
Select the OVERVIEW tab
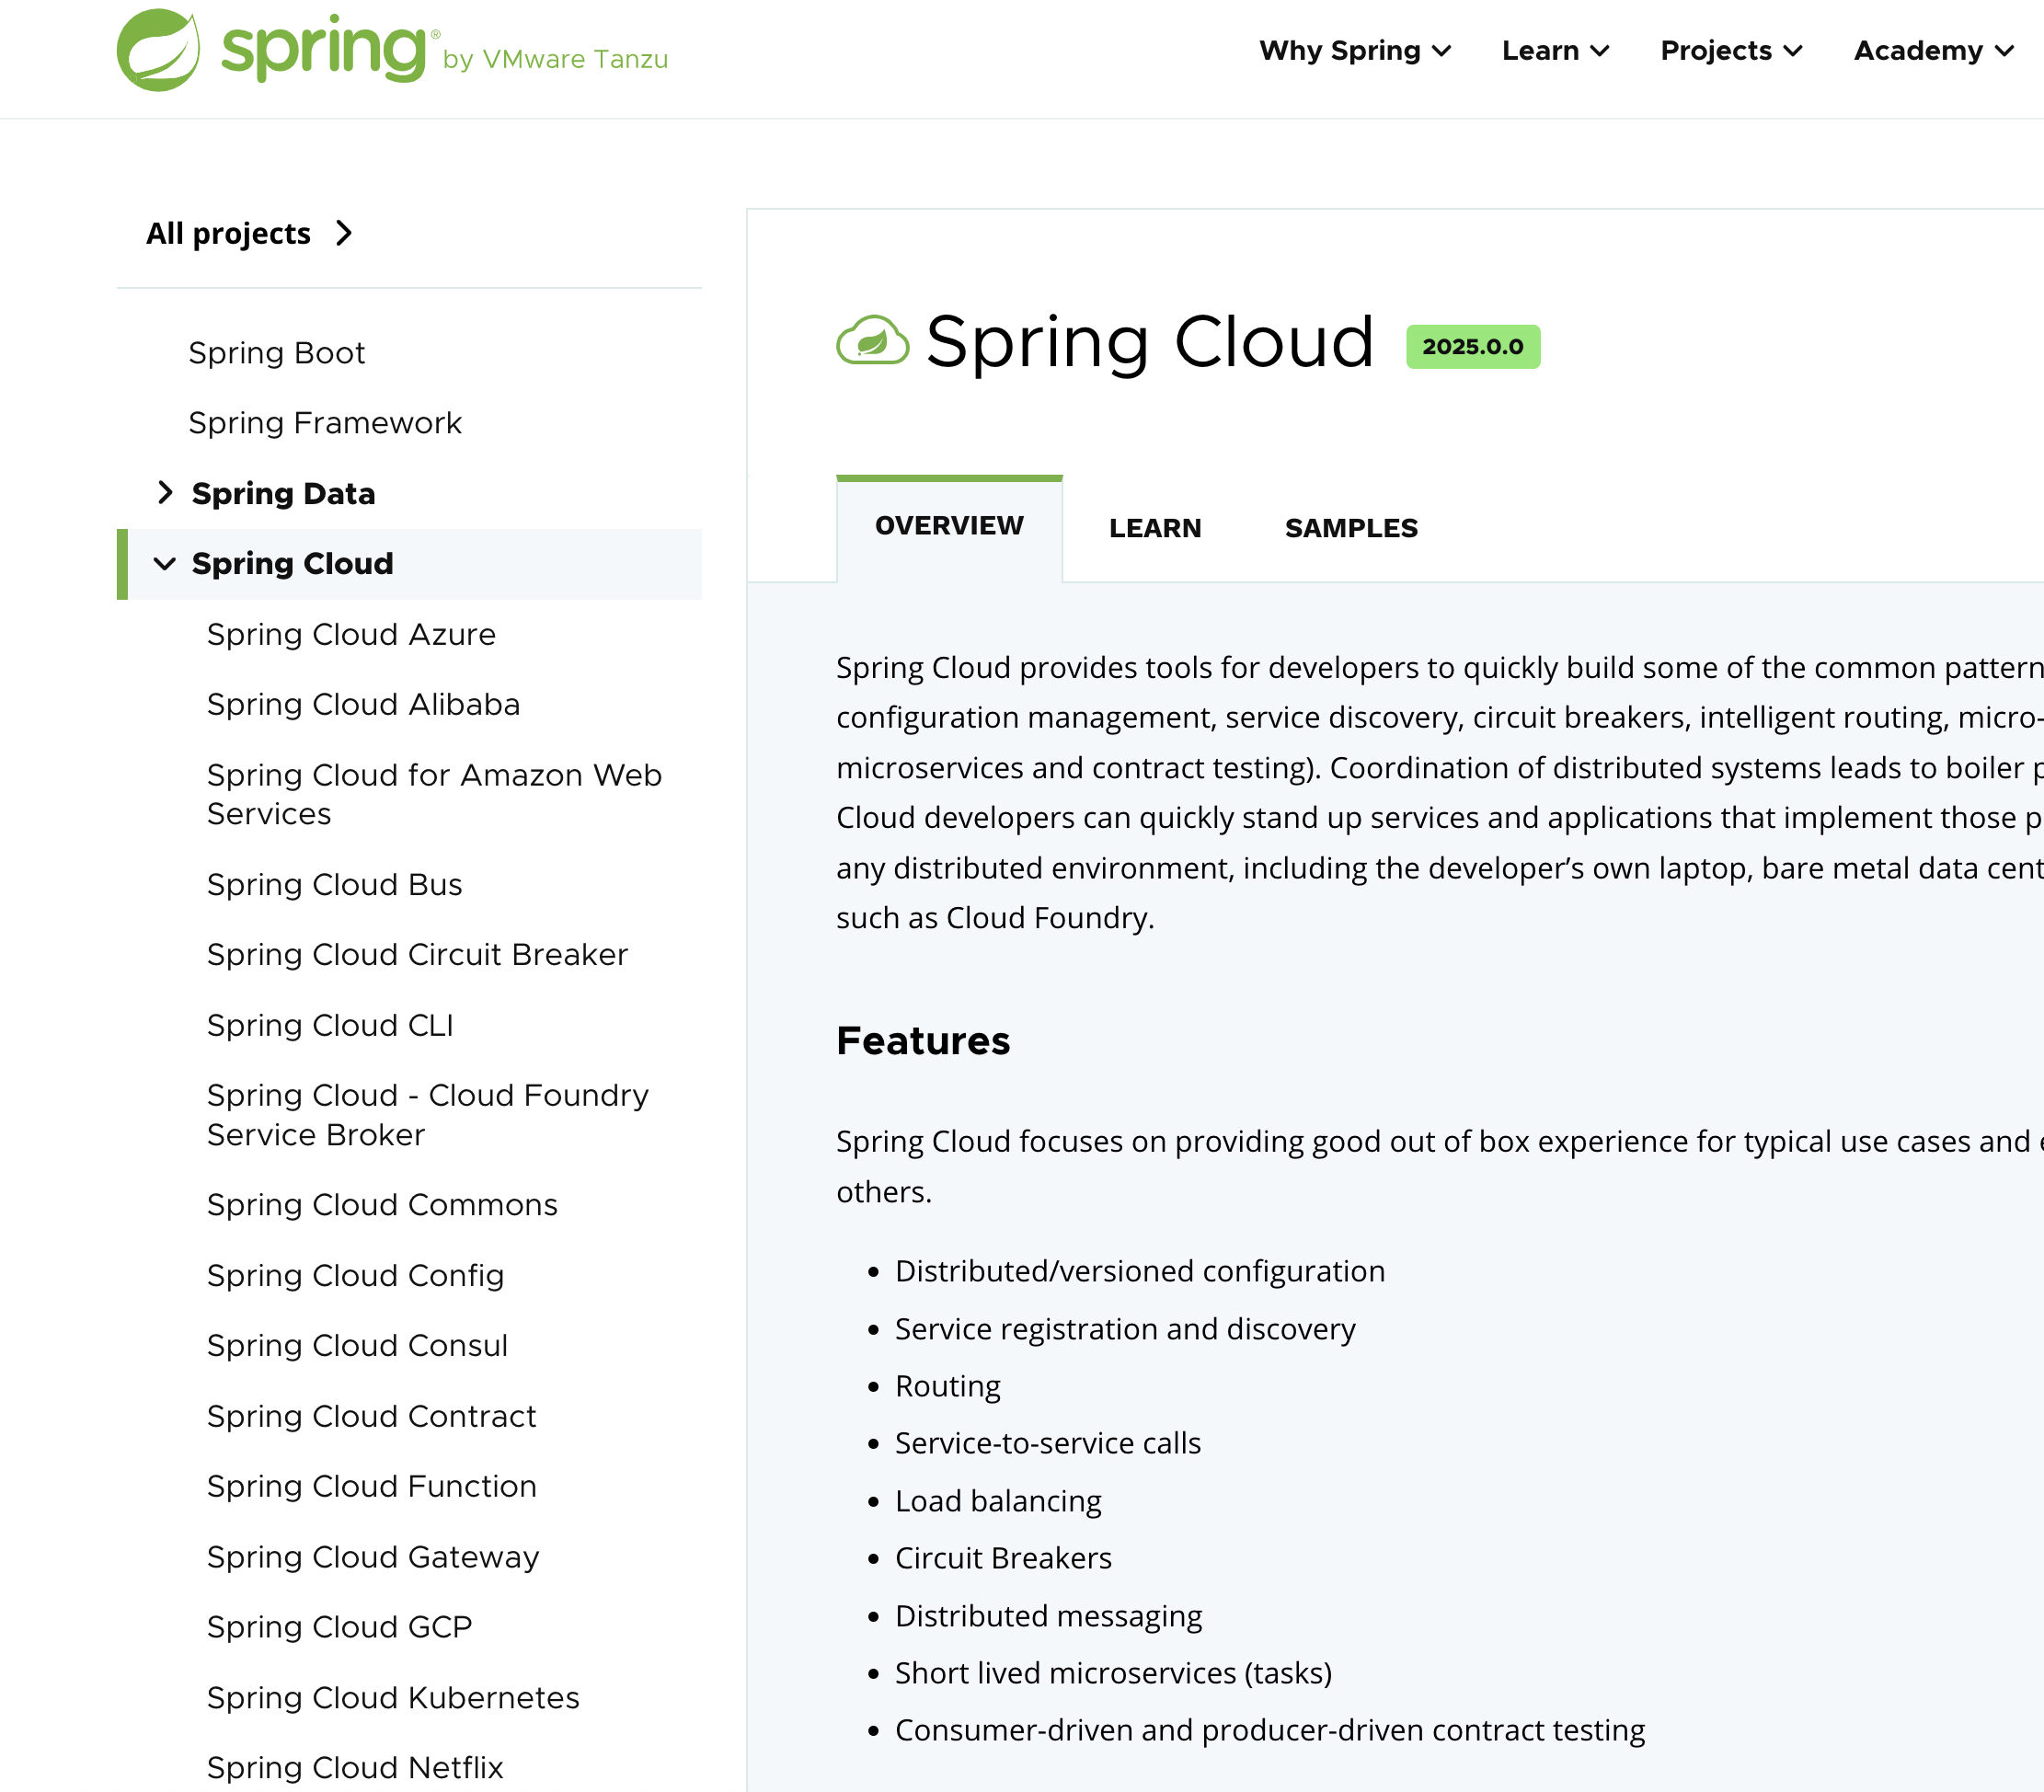948,525
